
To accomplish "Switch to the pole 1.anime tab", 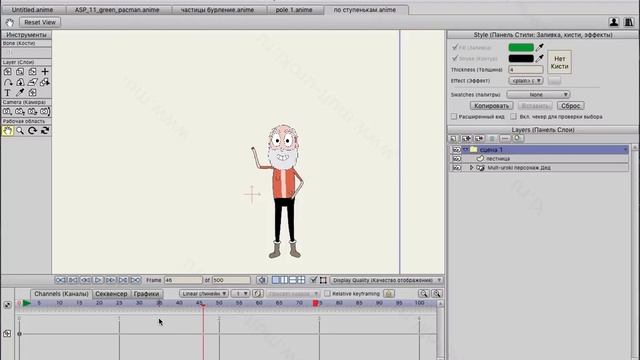I will 294,10.
